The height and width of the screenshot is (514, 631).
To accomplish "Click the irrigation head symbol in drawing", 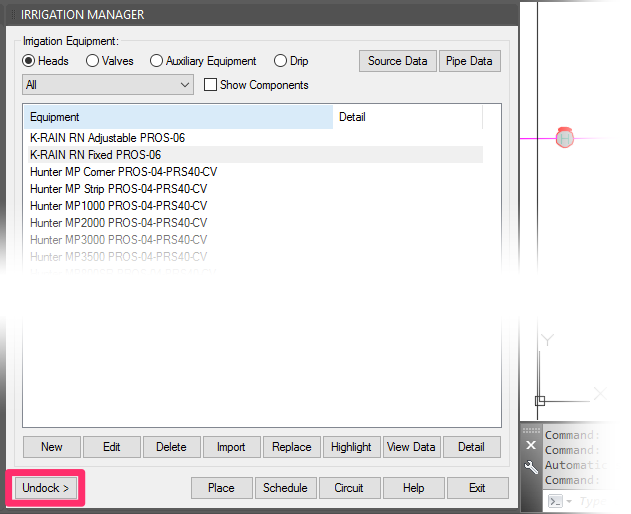I will tap(565, 138).
